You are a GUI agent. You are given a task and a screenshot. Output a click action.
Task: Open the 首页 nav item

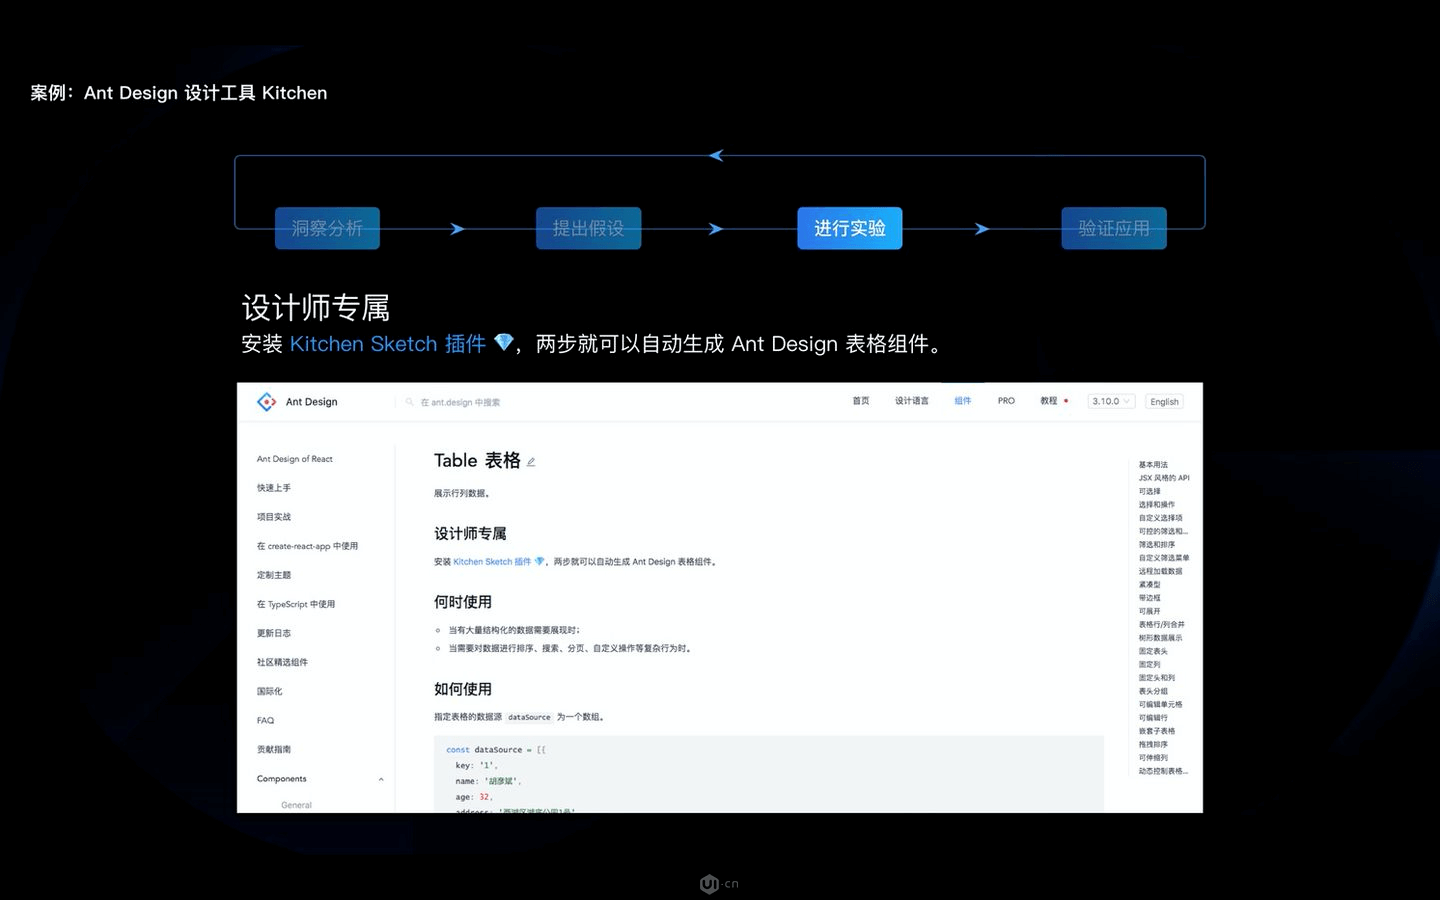[861, 401]
